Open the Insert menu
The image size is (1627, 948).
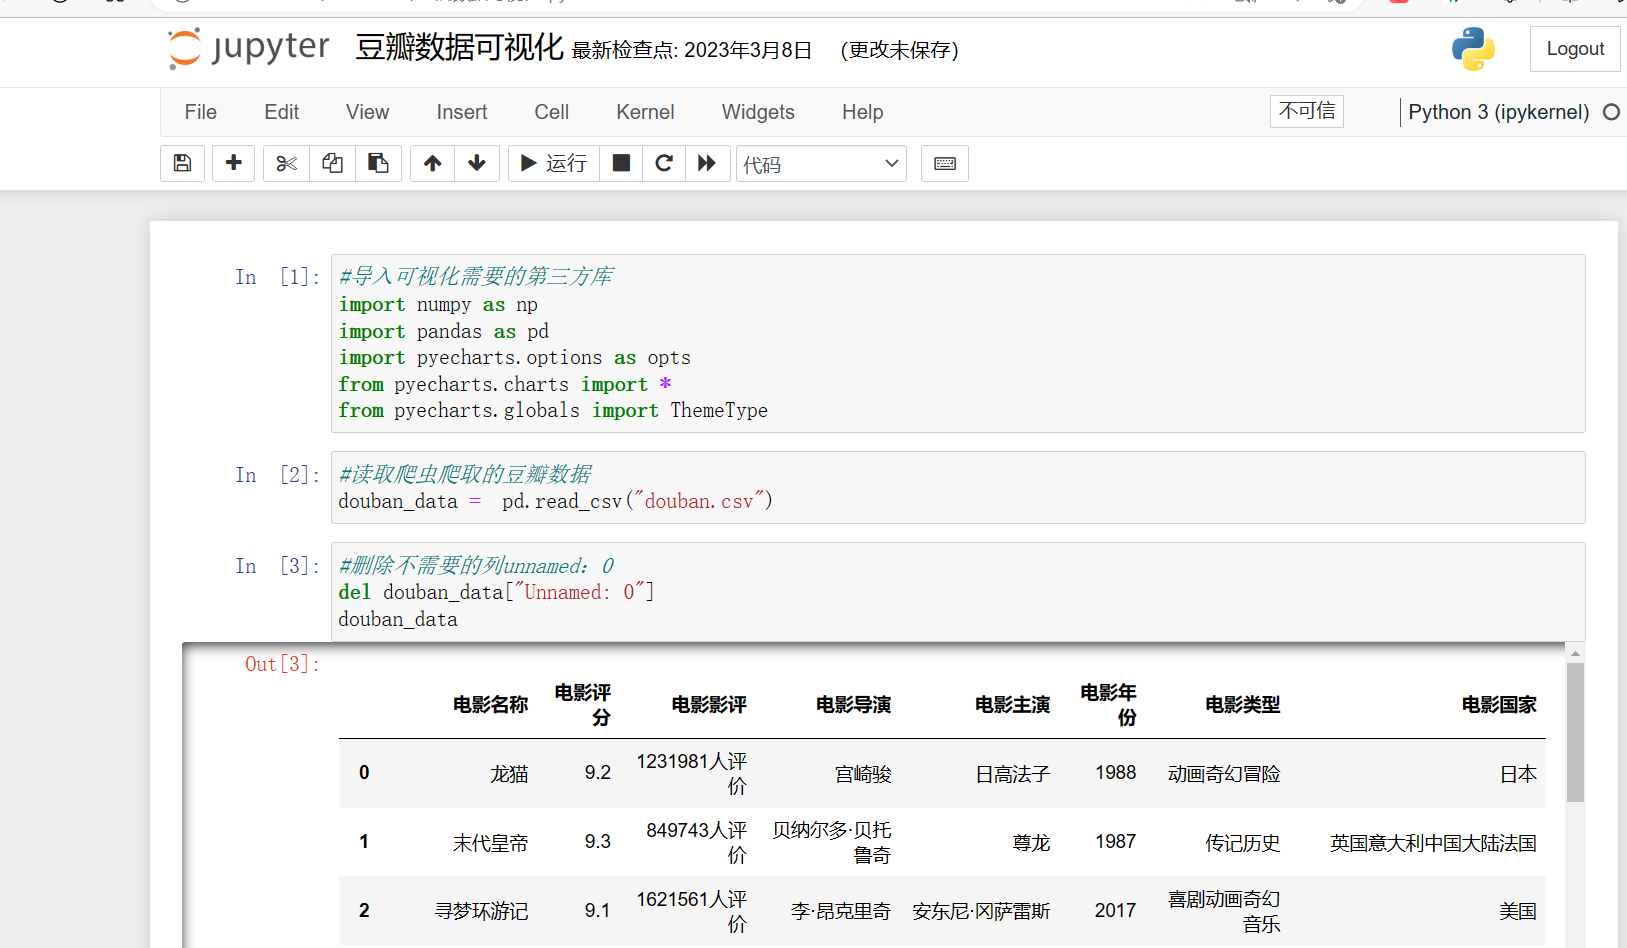[462, 112]
